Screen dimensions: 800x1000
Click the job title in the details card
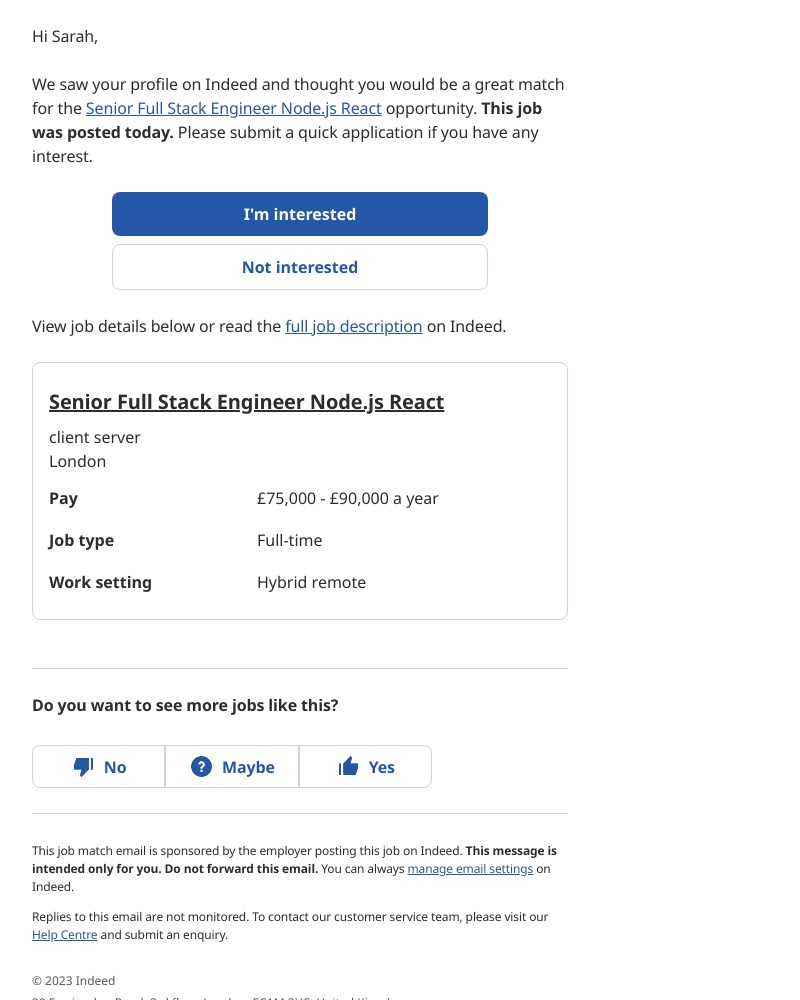[246, 401]
